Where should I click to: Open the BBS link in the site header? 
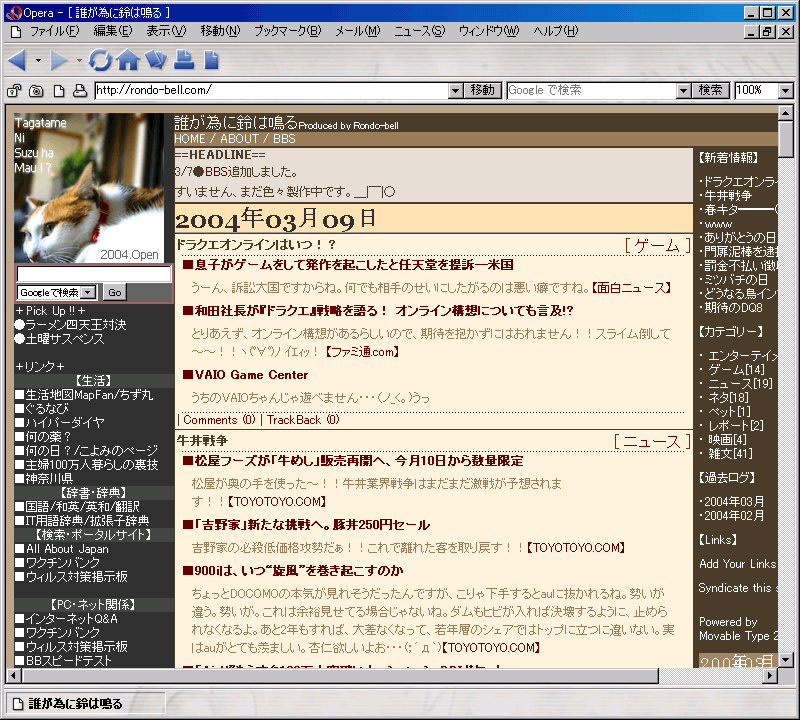point(284,139)
